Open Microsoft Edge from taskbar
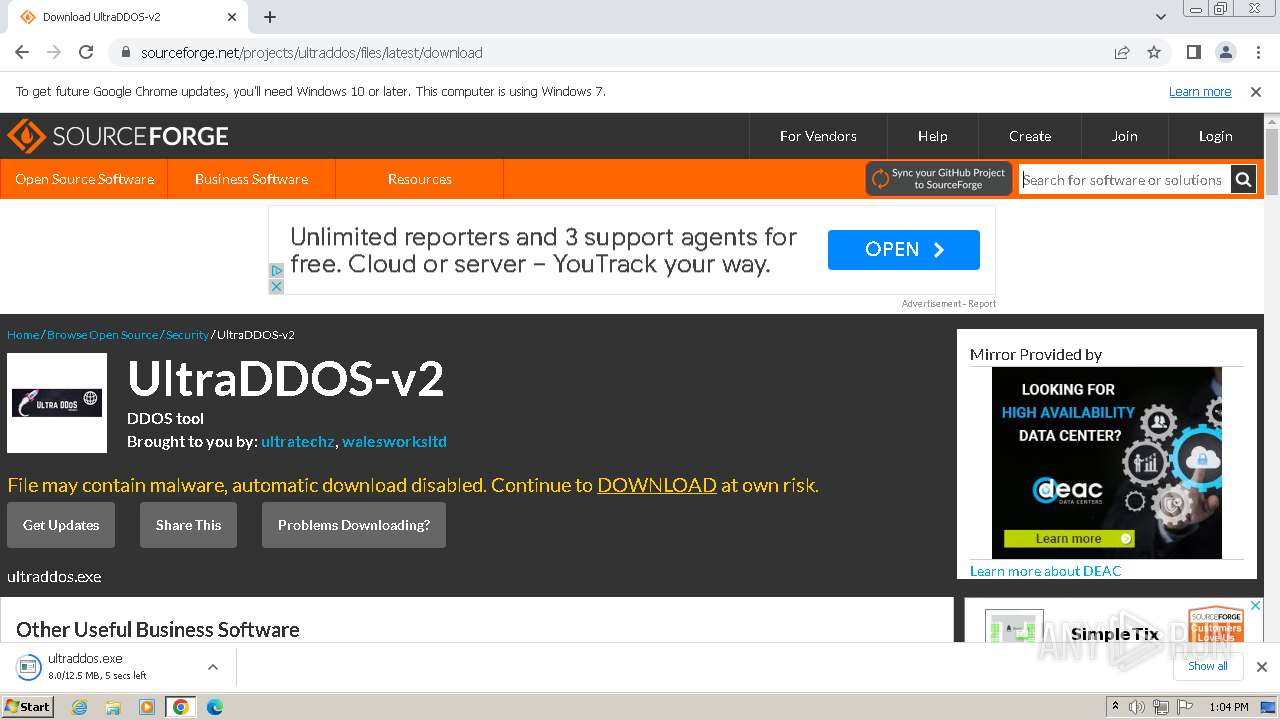The image size is (1280, 720). point(214,707)
